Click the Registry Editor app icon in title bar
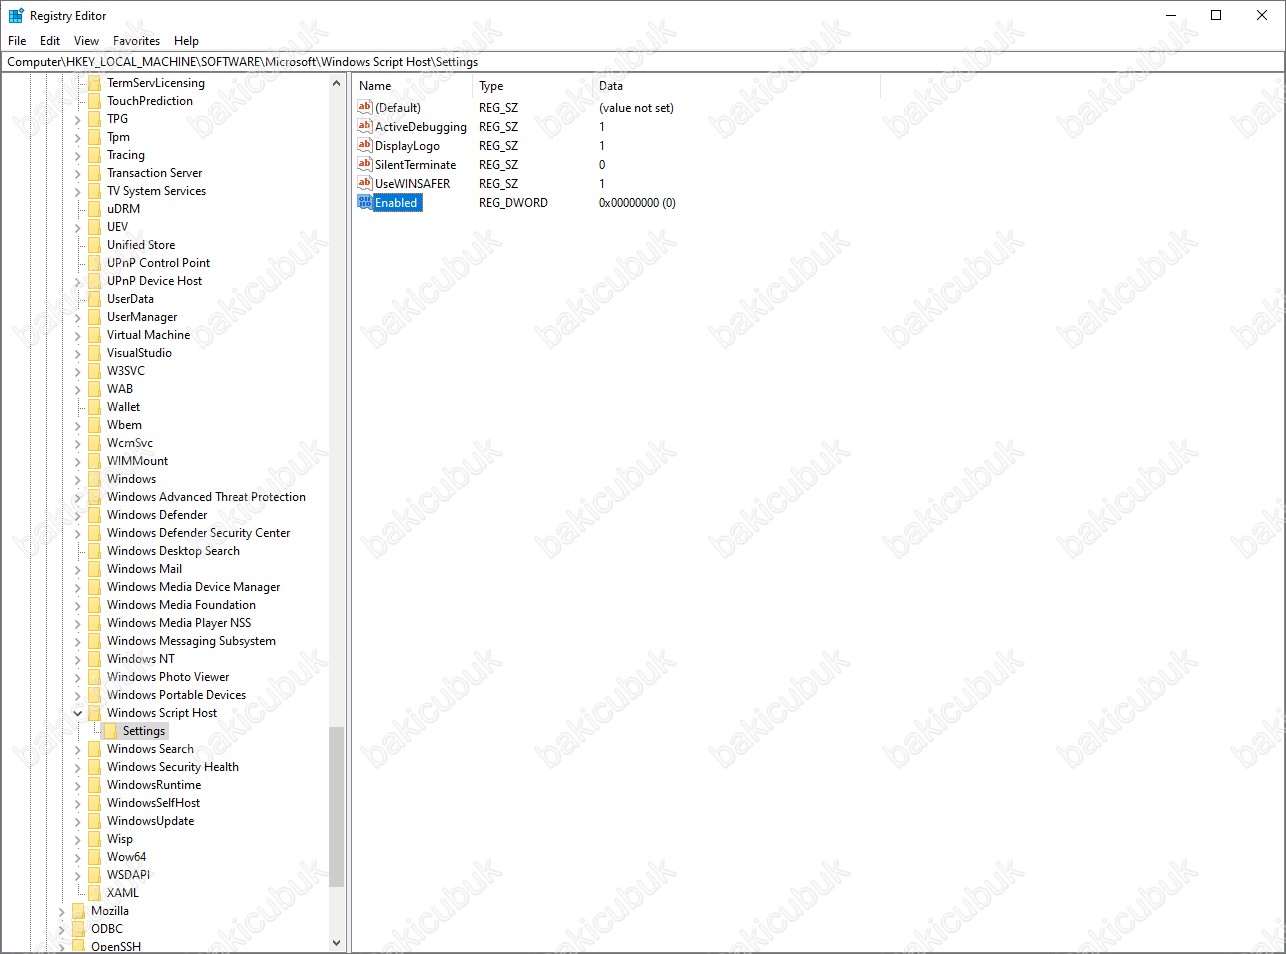The image size is (1286, 954). 16,16
